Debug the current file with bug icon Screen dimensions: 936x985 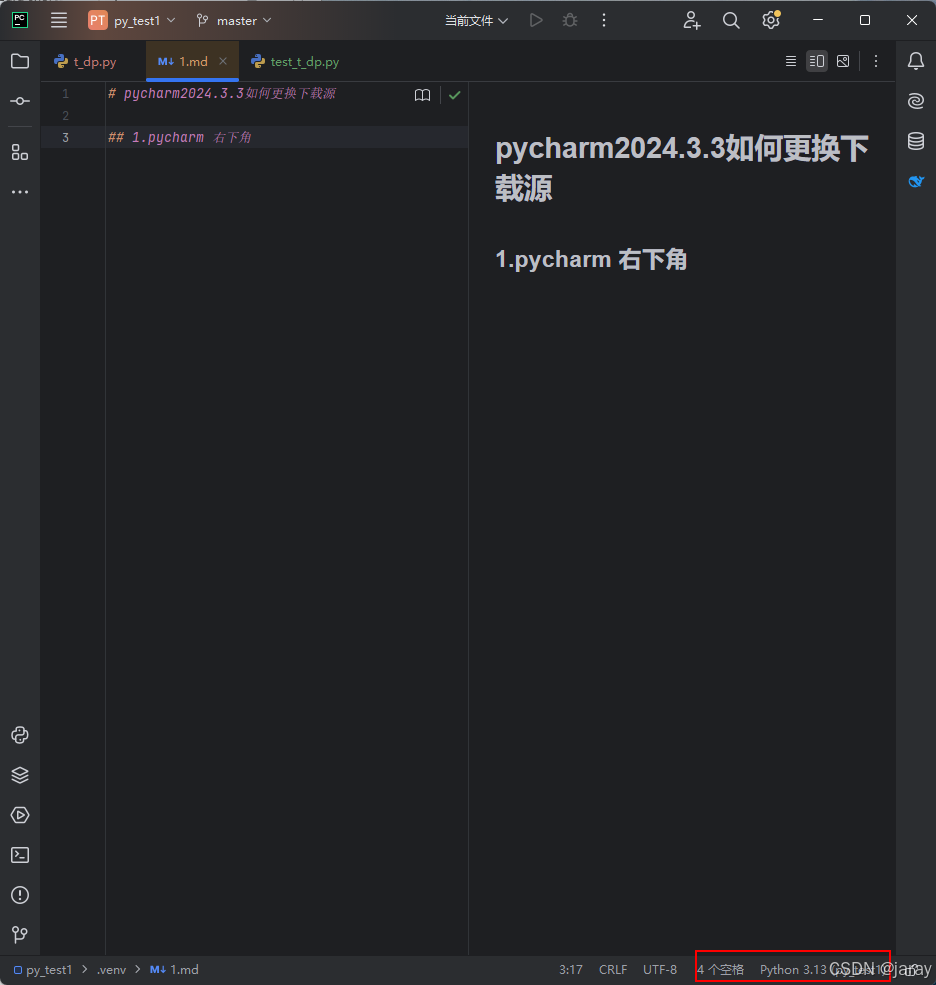(570, 20)
